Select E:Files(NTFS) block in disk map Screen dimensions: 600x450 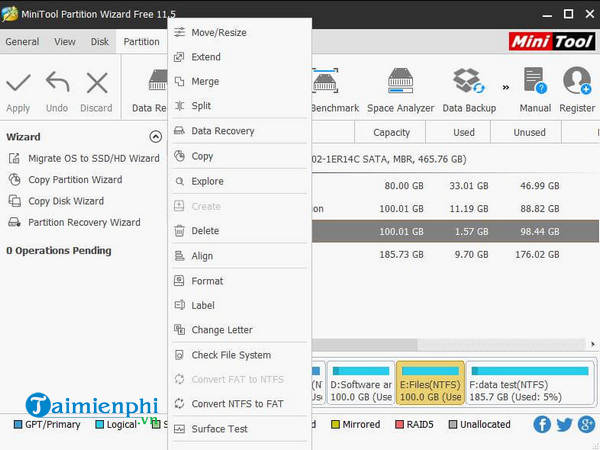[x=430, y=383]
